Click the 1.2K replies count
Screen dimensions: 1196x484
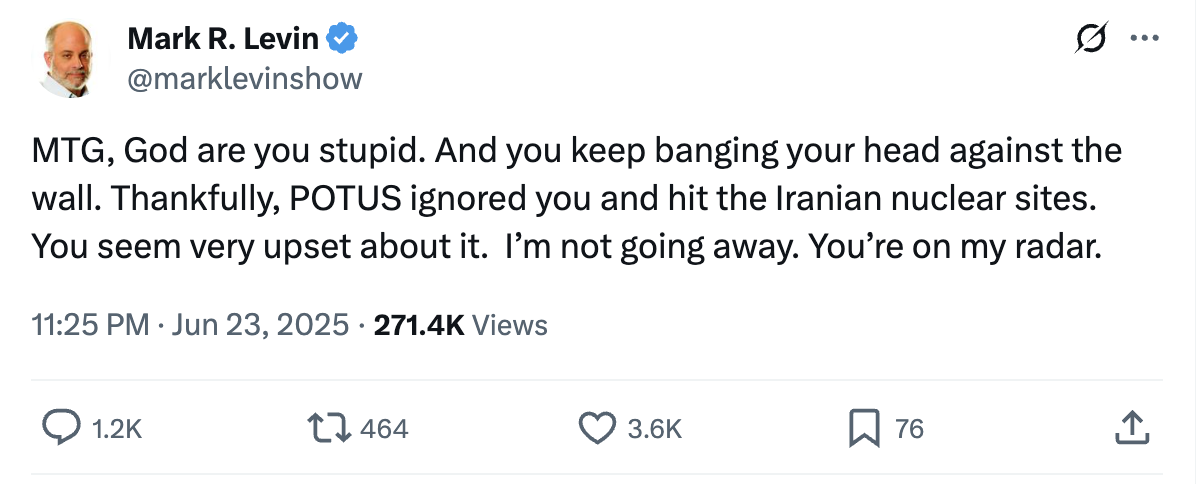tap(117, 430)
